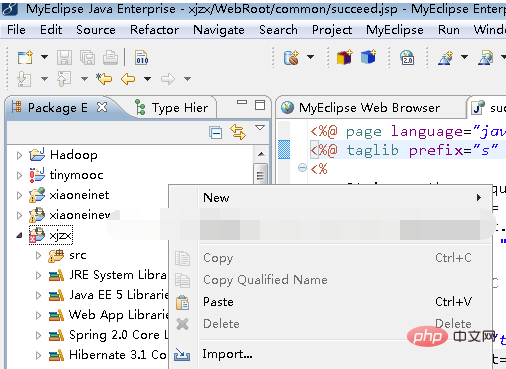
Task: Collapse the xjzx project
Action: [x=19, y=235]
